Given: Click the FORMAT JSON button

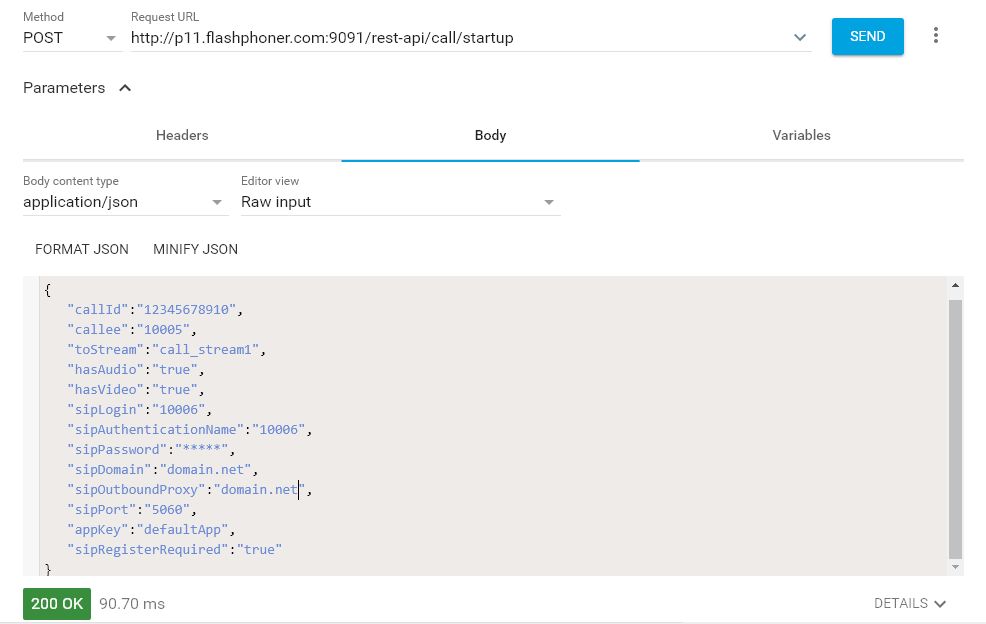Looking at the screenshot, I should point(82,249).
